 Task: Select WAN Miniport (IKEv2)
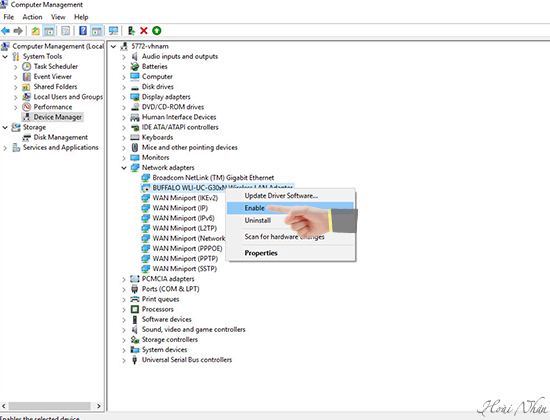pyautogui.click(x=185, y=198)
